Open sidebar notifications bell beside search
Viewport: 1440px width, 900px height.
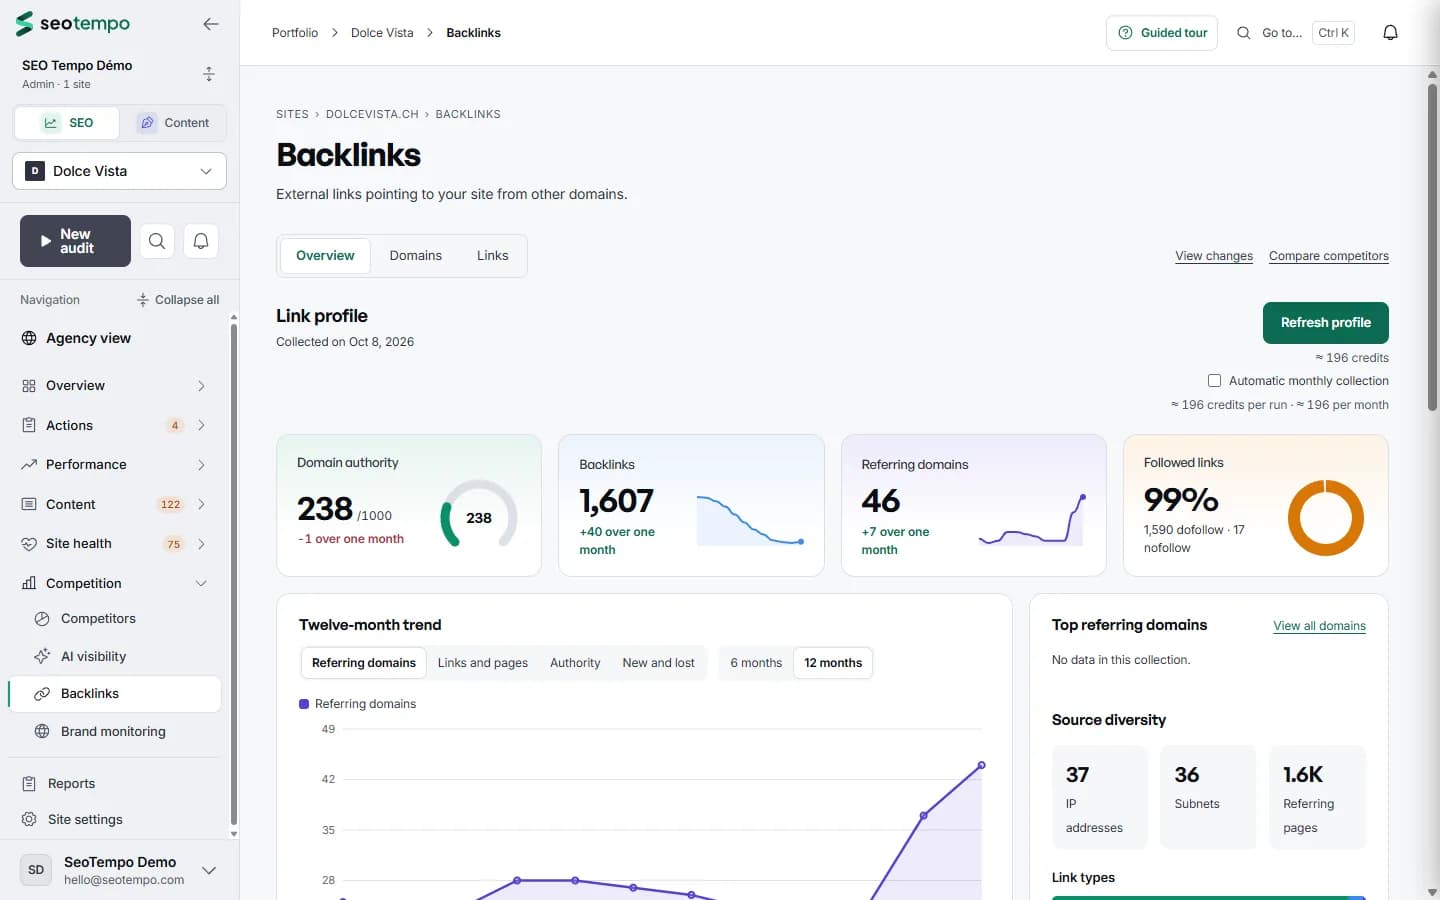(x=201, y=241)
